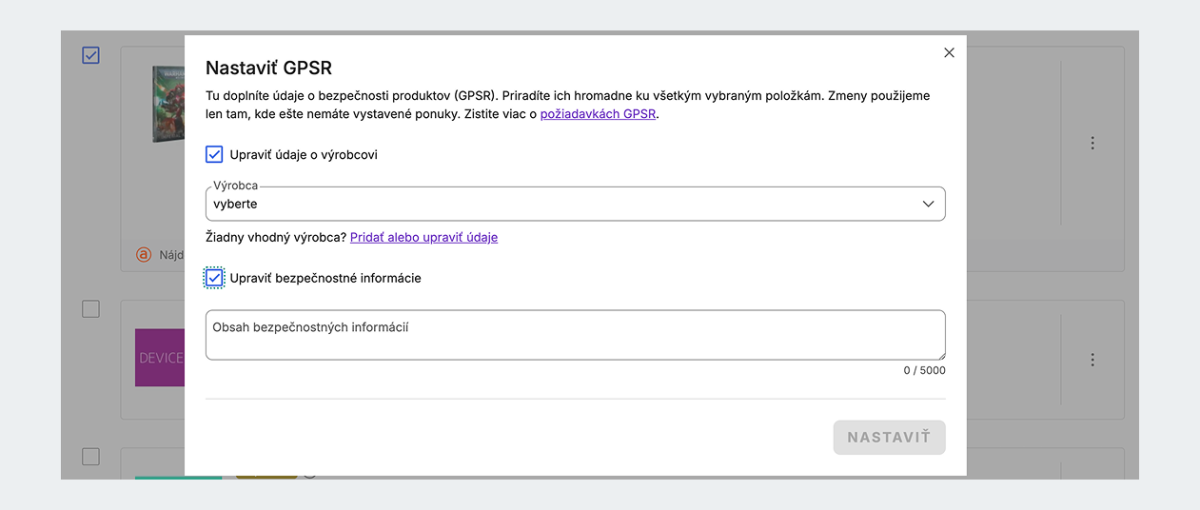Click the Nastaviť GPSR dialog heading
Screen dimensions: 1200x510
point(269,68)
